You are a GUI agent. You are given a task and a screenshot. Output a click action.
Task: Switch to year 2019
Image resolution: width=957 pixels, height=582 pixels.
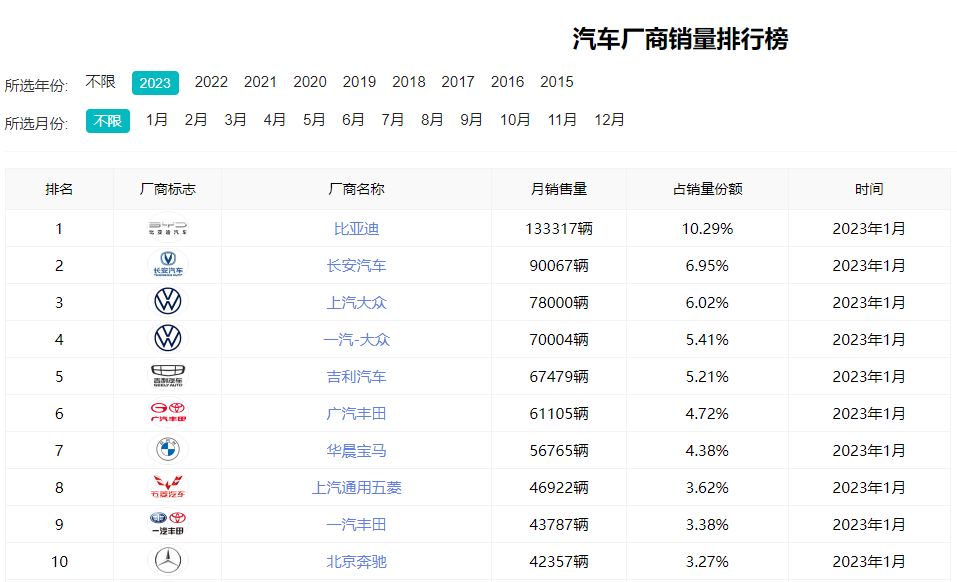359,82
